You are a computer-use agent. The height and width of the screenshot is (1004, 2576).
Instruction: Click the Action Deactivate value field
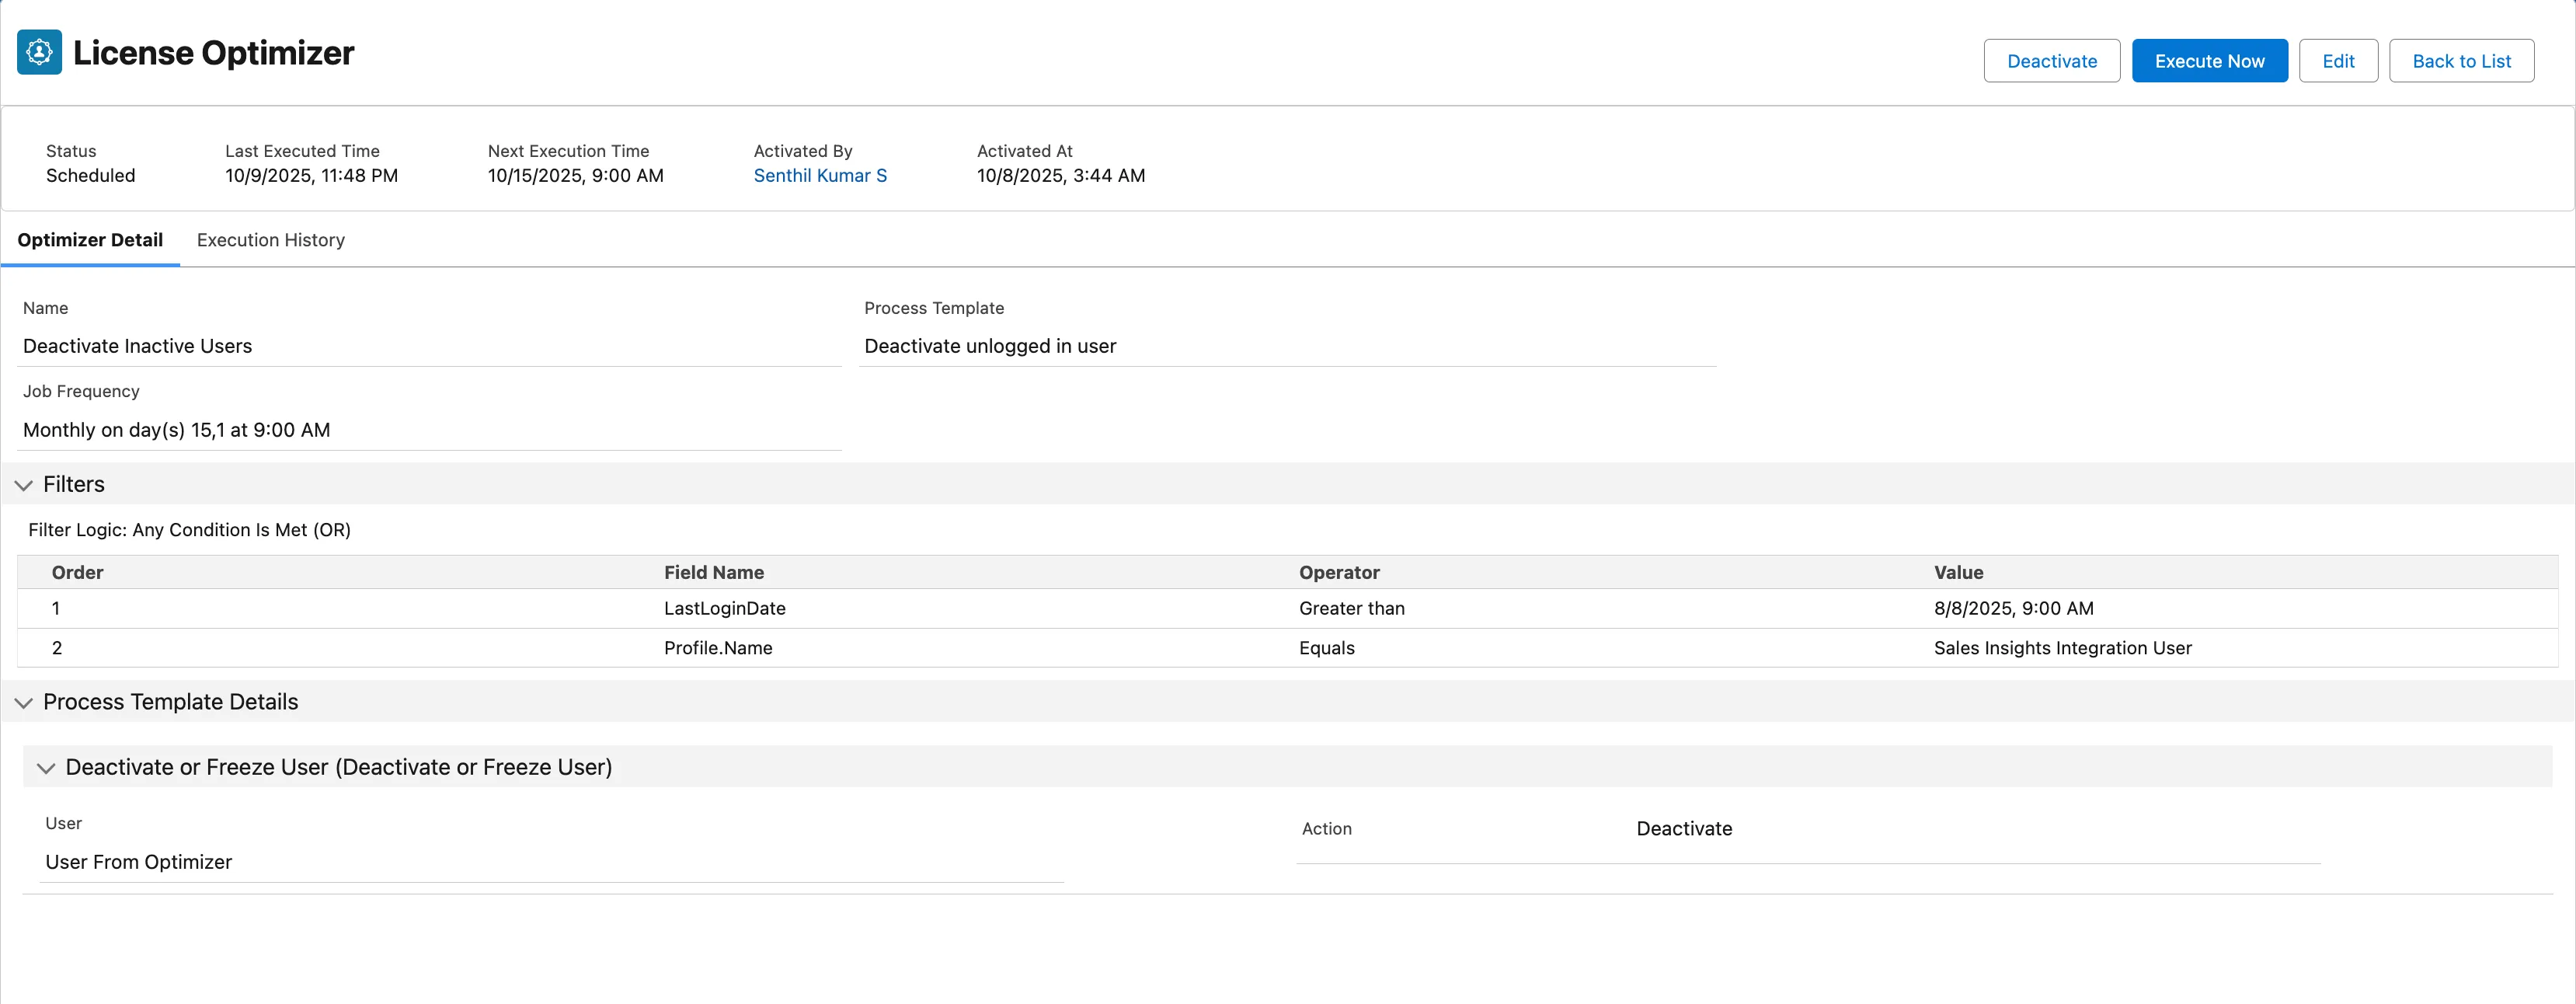click(1683, 829)
